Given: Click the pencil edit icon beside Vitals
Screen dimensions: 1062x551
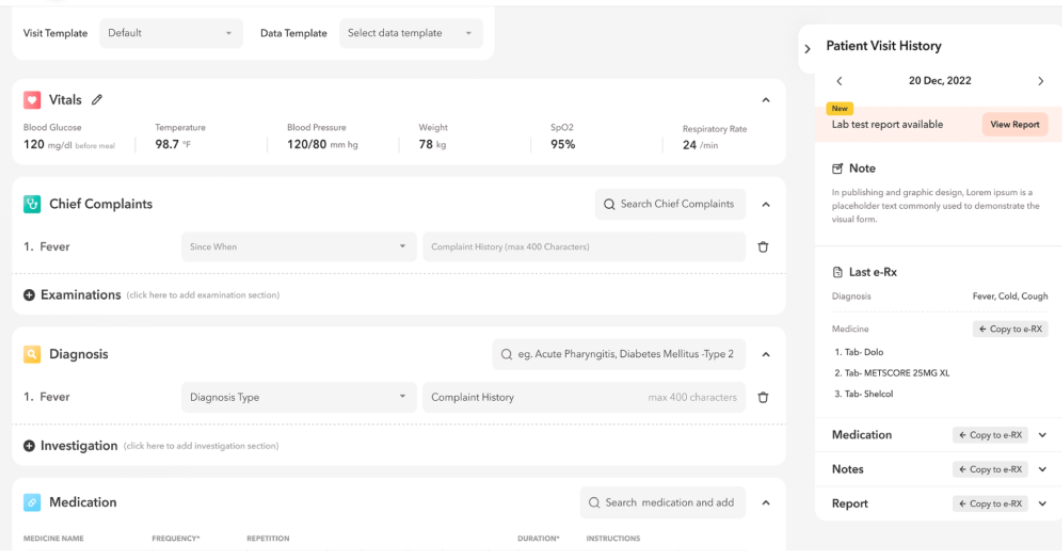Looking at the screenshot, I should [x=97, y=100].
